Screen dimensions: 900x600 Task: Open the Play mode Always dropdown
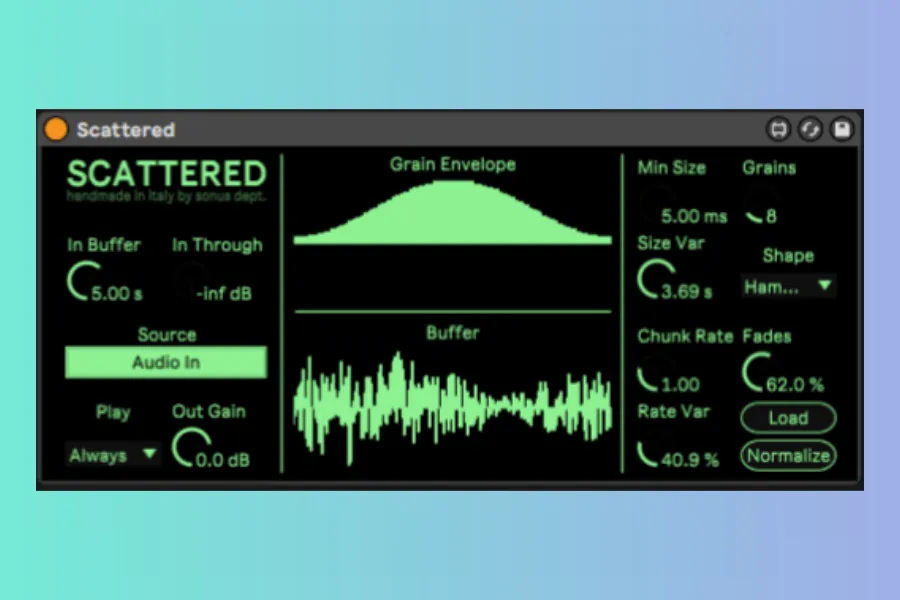112,455
